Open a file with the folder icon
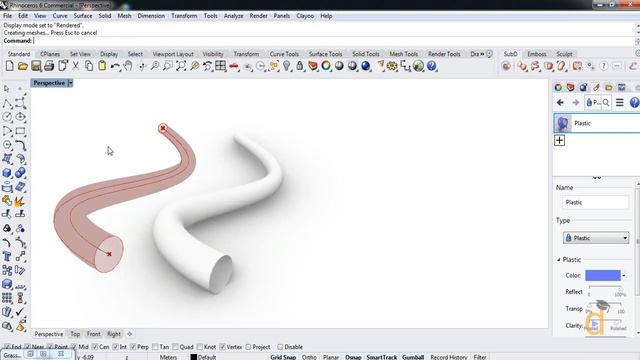The height and width of the screenshot is (360, 640). click(23, 66)
